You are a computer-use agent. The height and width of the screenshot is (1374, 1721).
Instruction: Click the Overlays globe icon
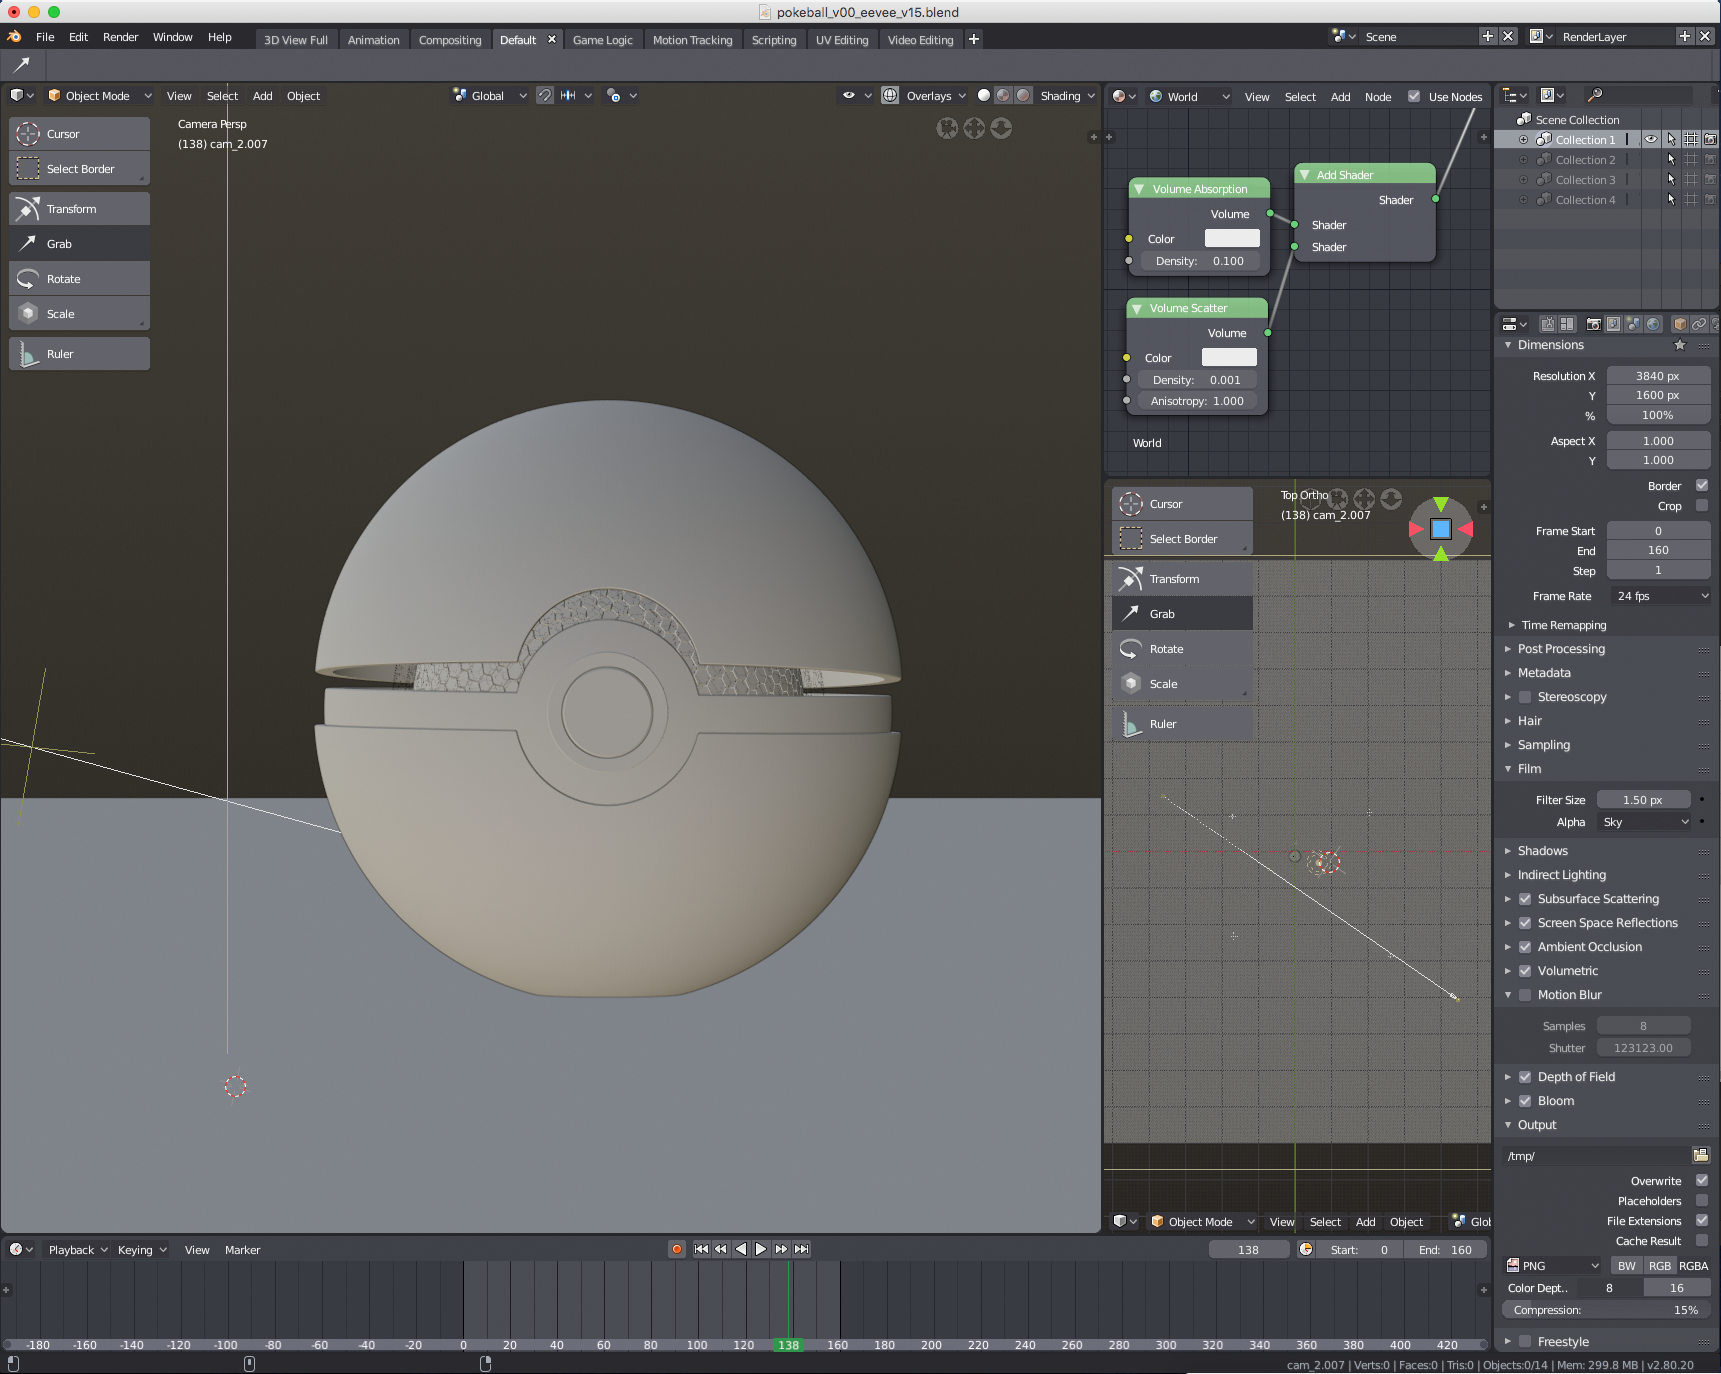(x=890, y=96)
